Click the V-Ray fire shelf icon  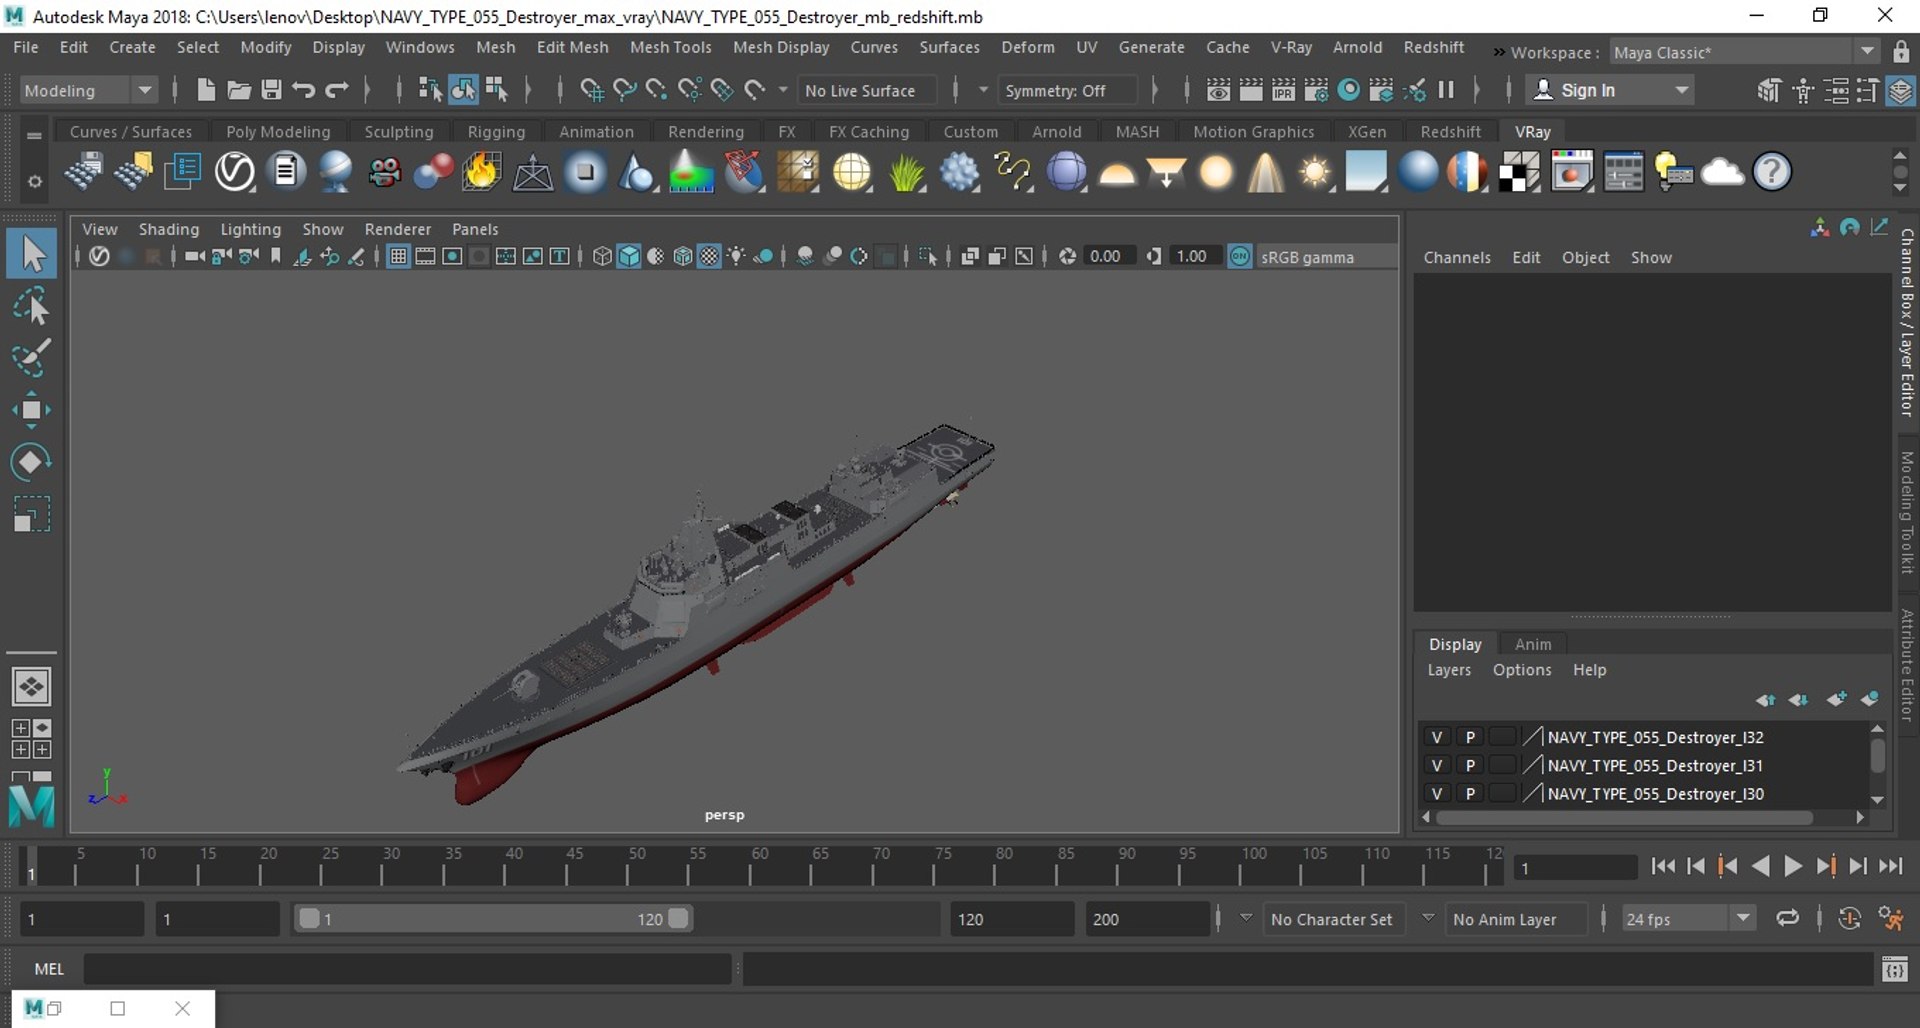click(481, 172)
